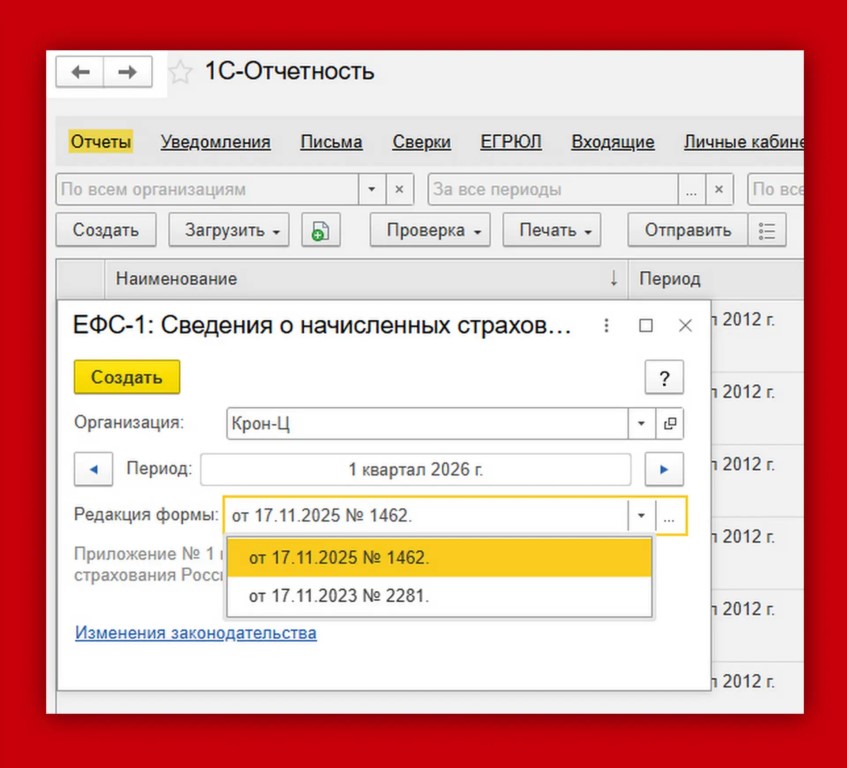847x768 pixels.
Task: Star 1С-Отчетность as favorite
Action: (x=179, y=72)
